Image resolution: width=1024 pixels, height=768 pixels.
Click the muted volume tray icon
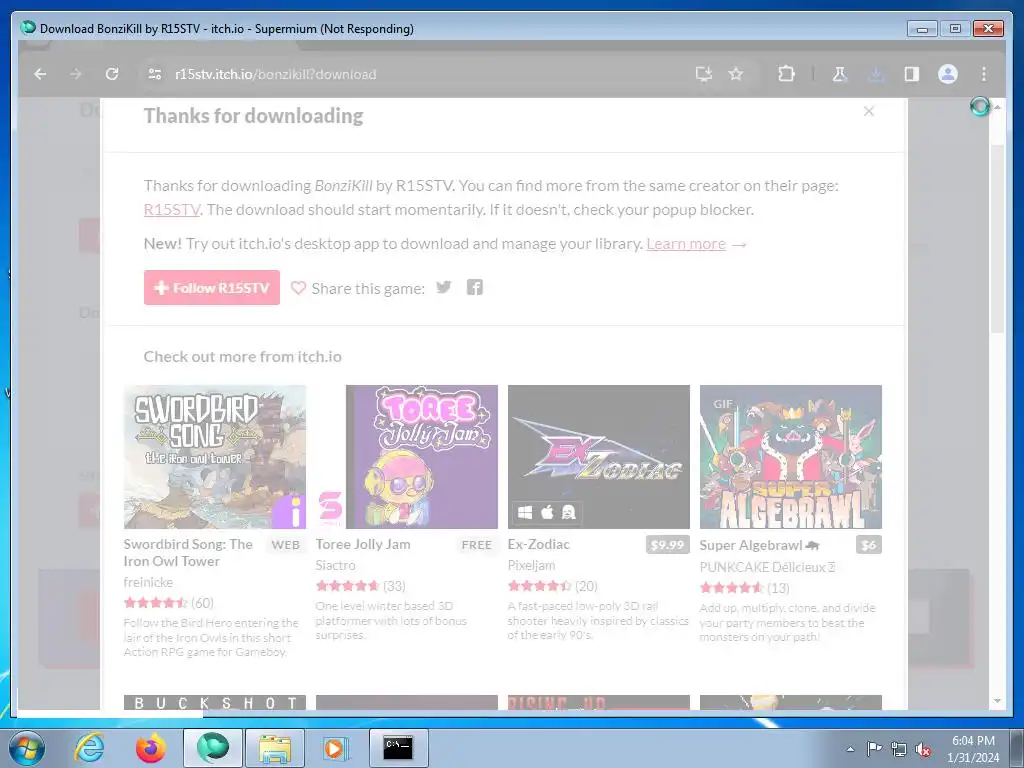click(923, 749)
